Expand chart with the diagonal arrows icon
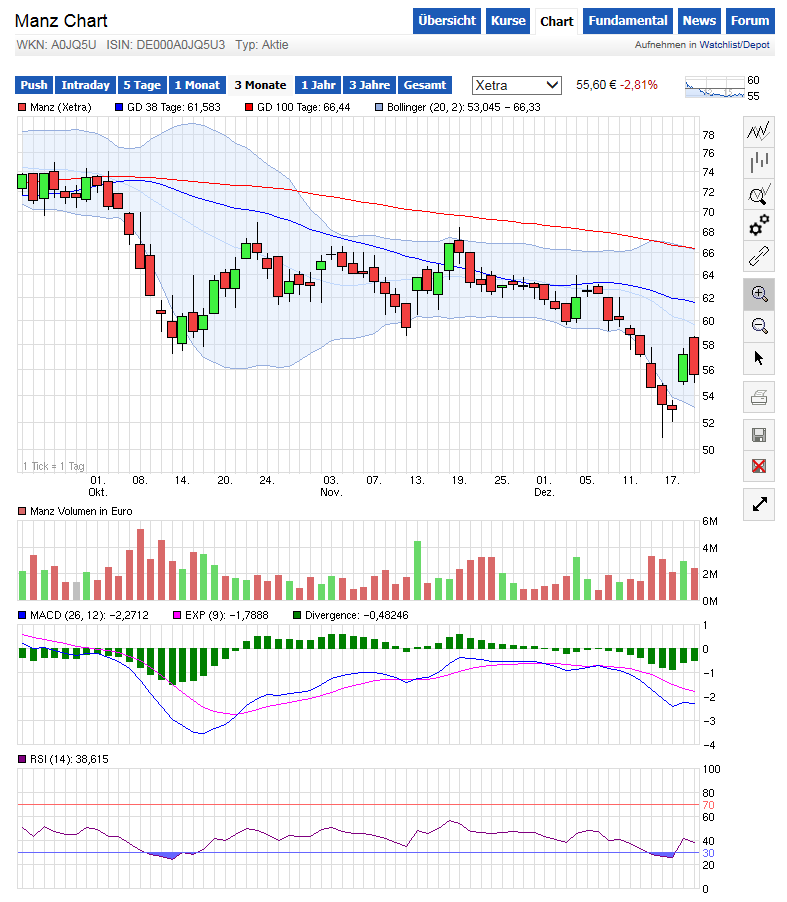787x902 pixels. pyautogui.click(x=759, y=504)
